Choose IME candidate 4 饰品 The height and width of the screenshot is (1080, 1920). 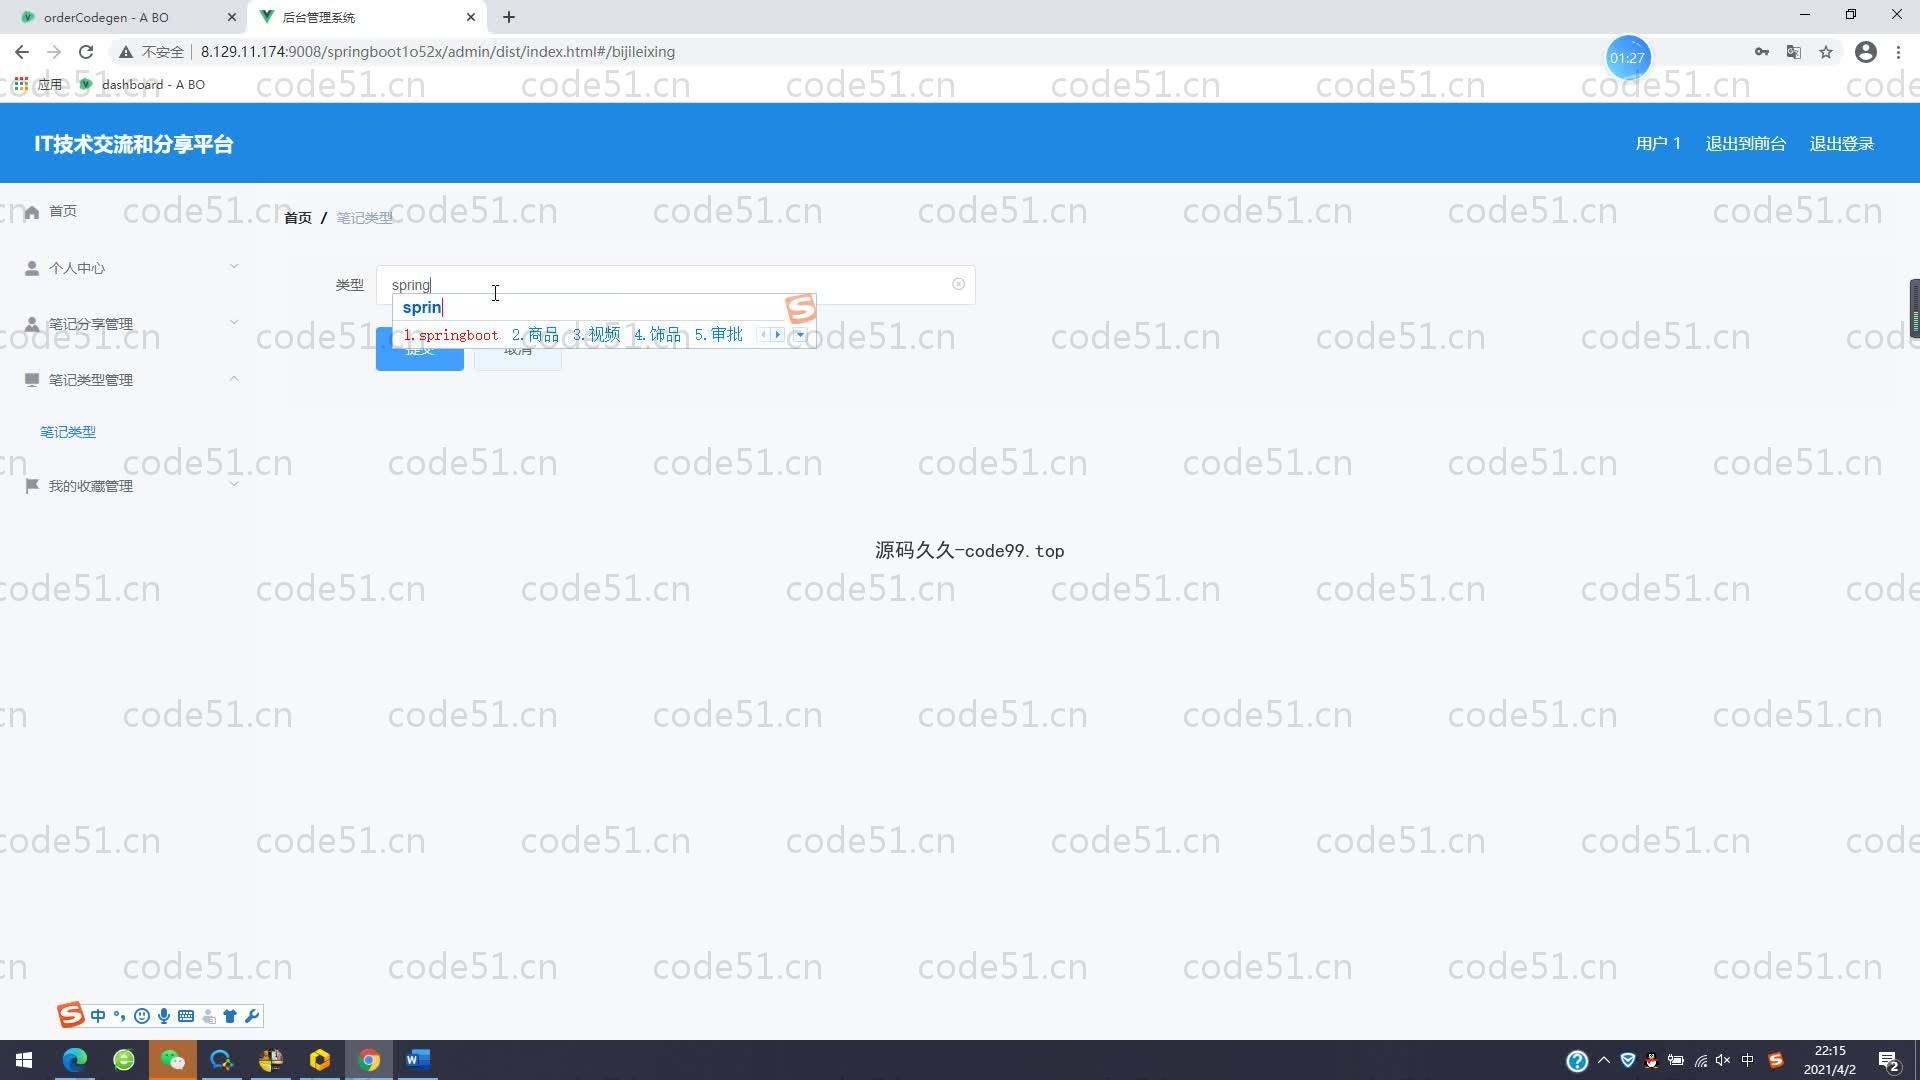coord(657,335)
